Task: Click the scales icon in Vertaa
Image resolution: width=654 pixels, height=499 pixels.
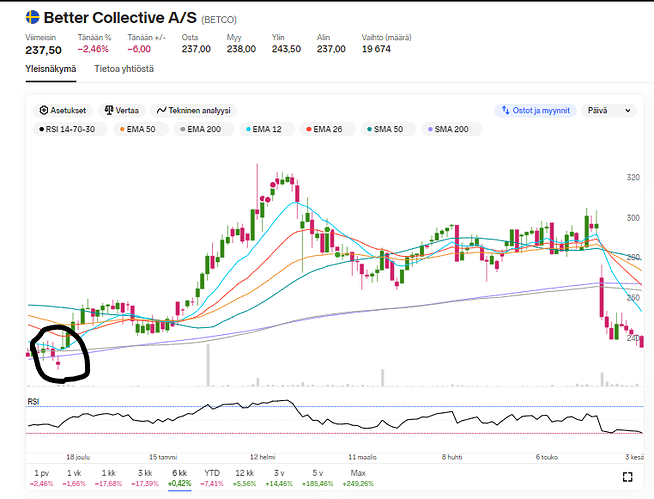Action: tap(109, 110)
